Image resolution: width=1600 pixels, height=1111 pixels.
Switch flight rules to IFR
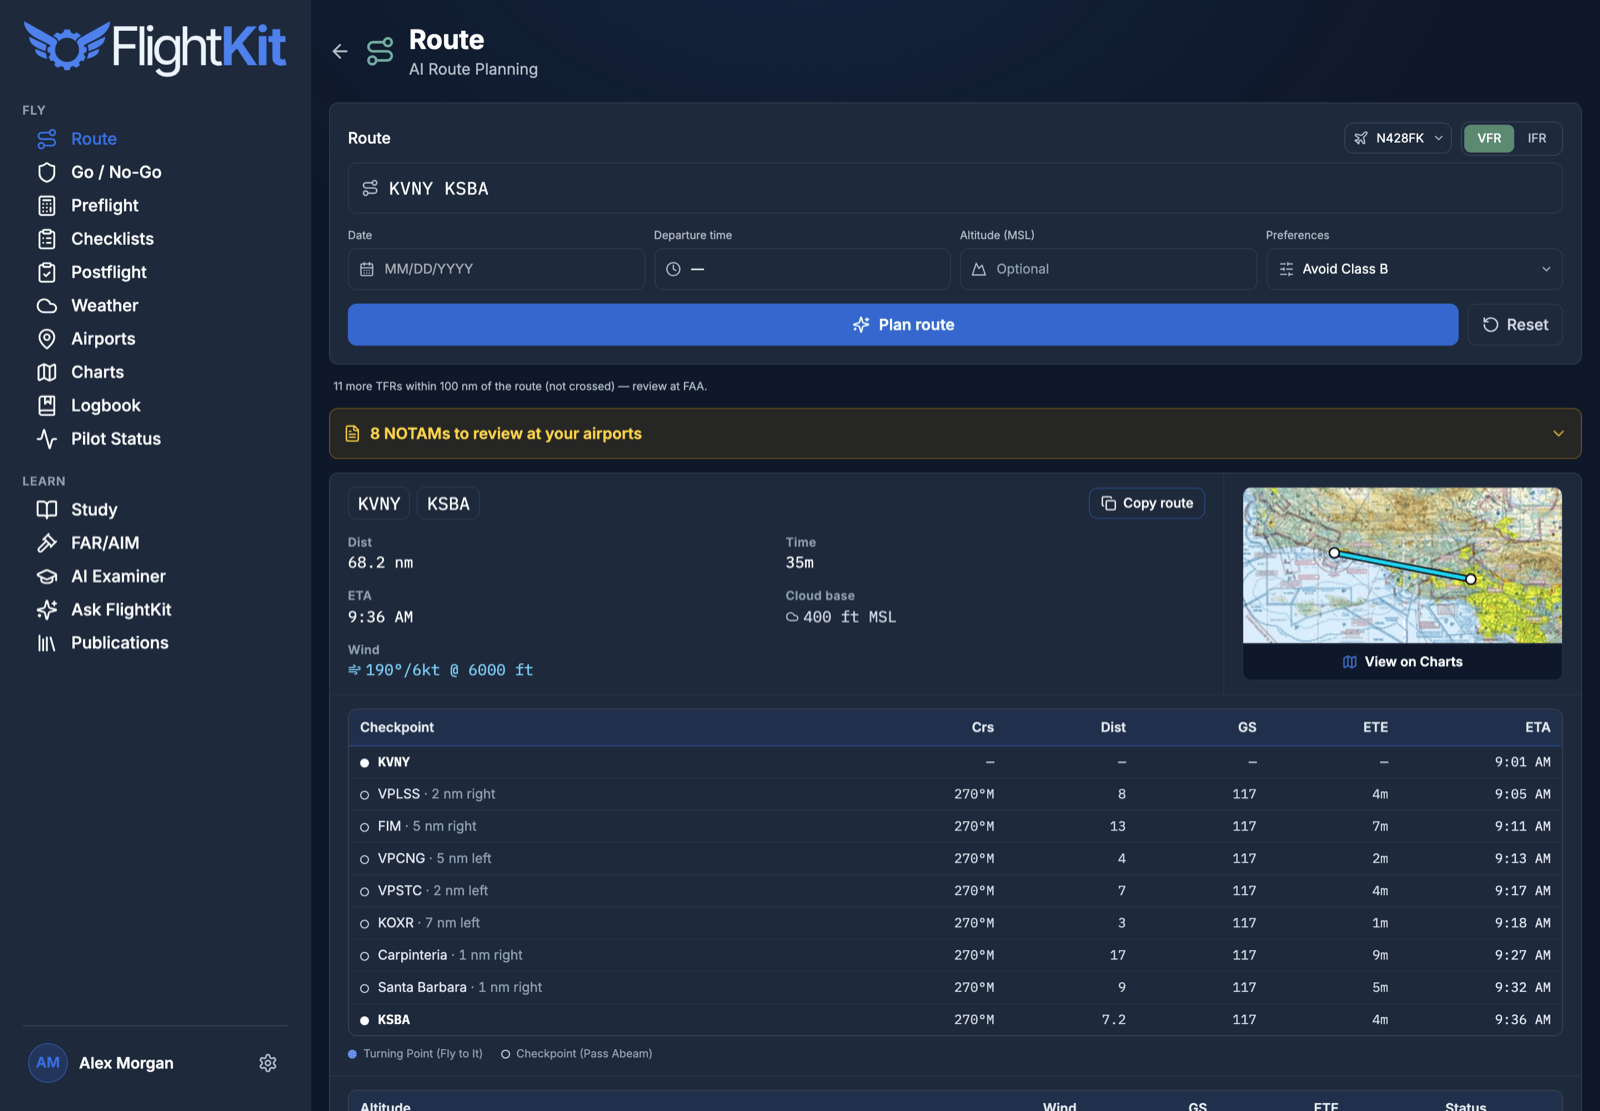click(x=1537, y=138)
